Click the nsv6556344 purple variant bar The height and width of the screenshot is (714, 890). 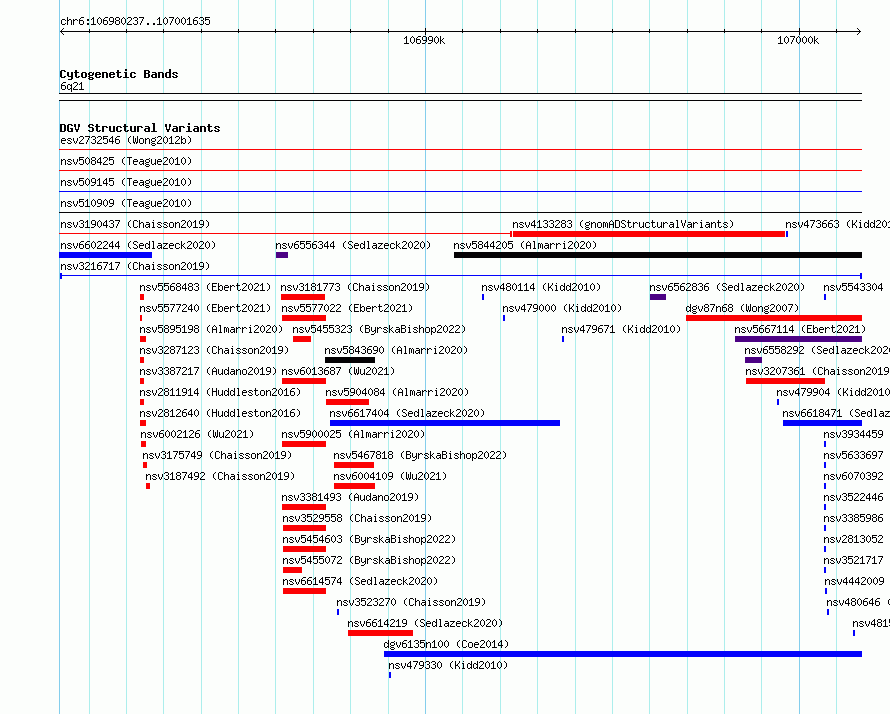(x=282, y=255)
